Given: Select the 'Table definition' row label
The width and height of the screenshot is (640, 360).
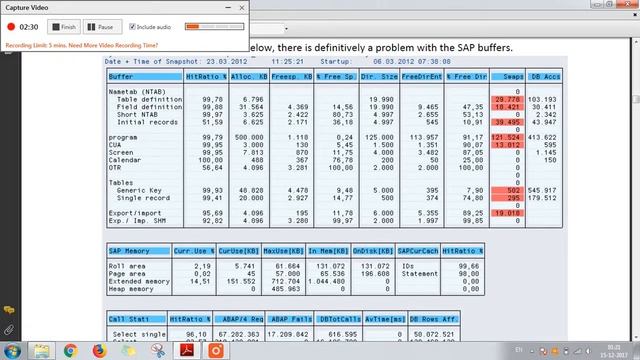Looking at the screenshot, I should click(149, 99).
